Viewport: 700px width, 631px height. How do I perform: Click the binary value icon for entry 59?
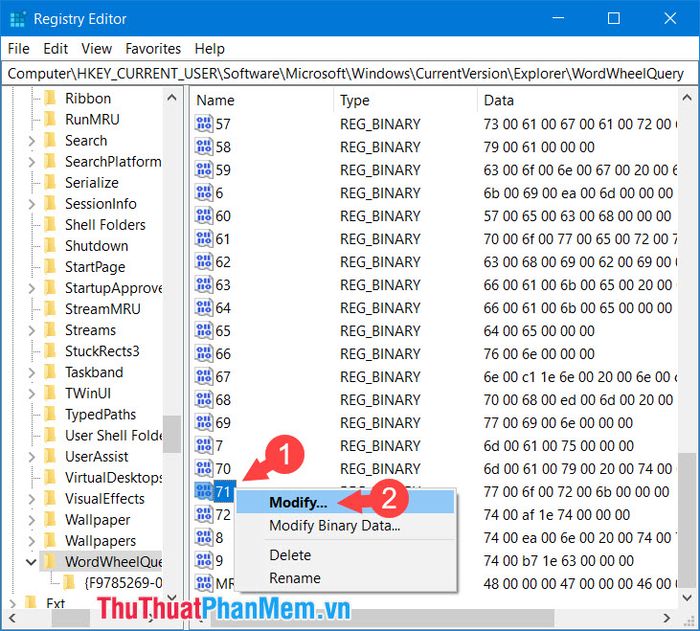pyautogui.click(x=204, y=169)
